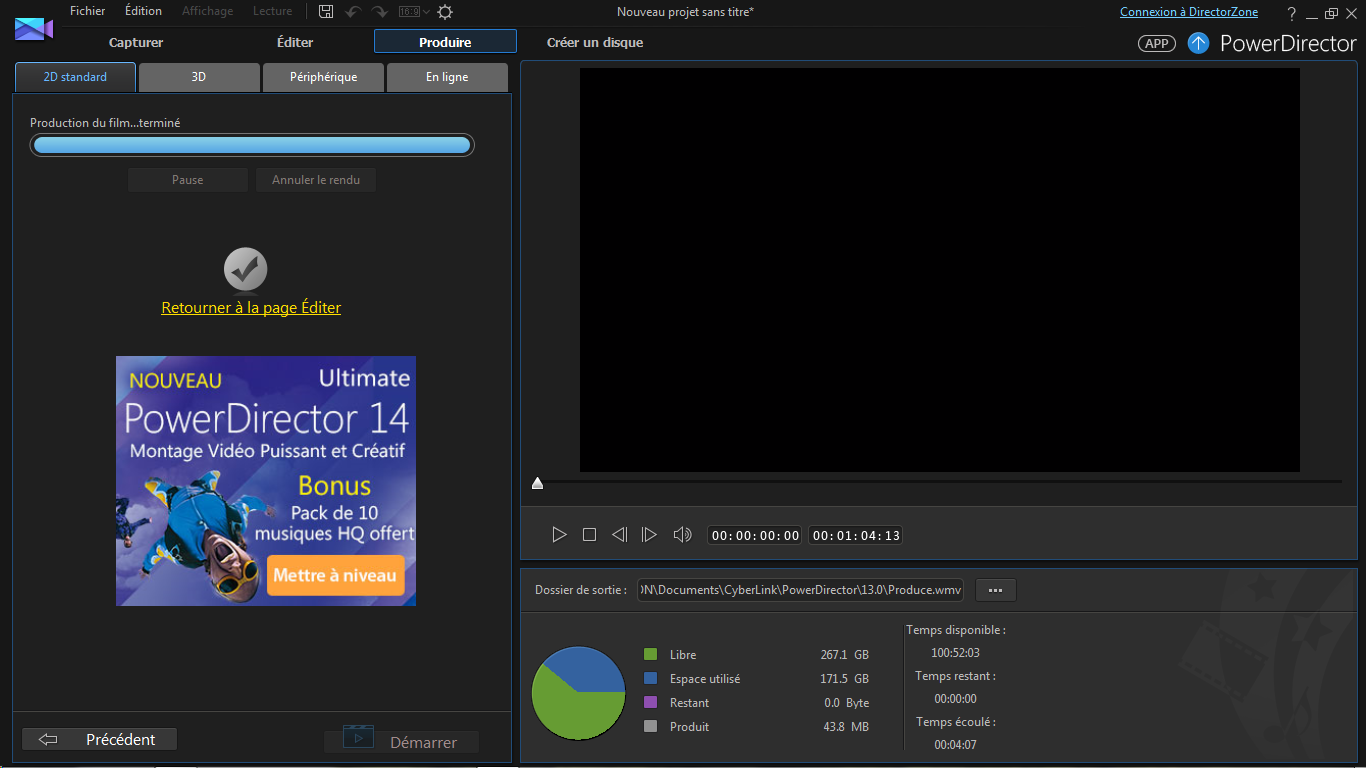
Task: Click the redo arrow icon
Action: coord(379,12)
